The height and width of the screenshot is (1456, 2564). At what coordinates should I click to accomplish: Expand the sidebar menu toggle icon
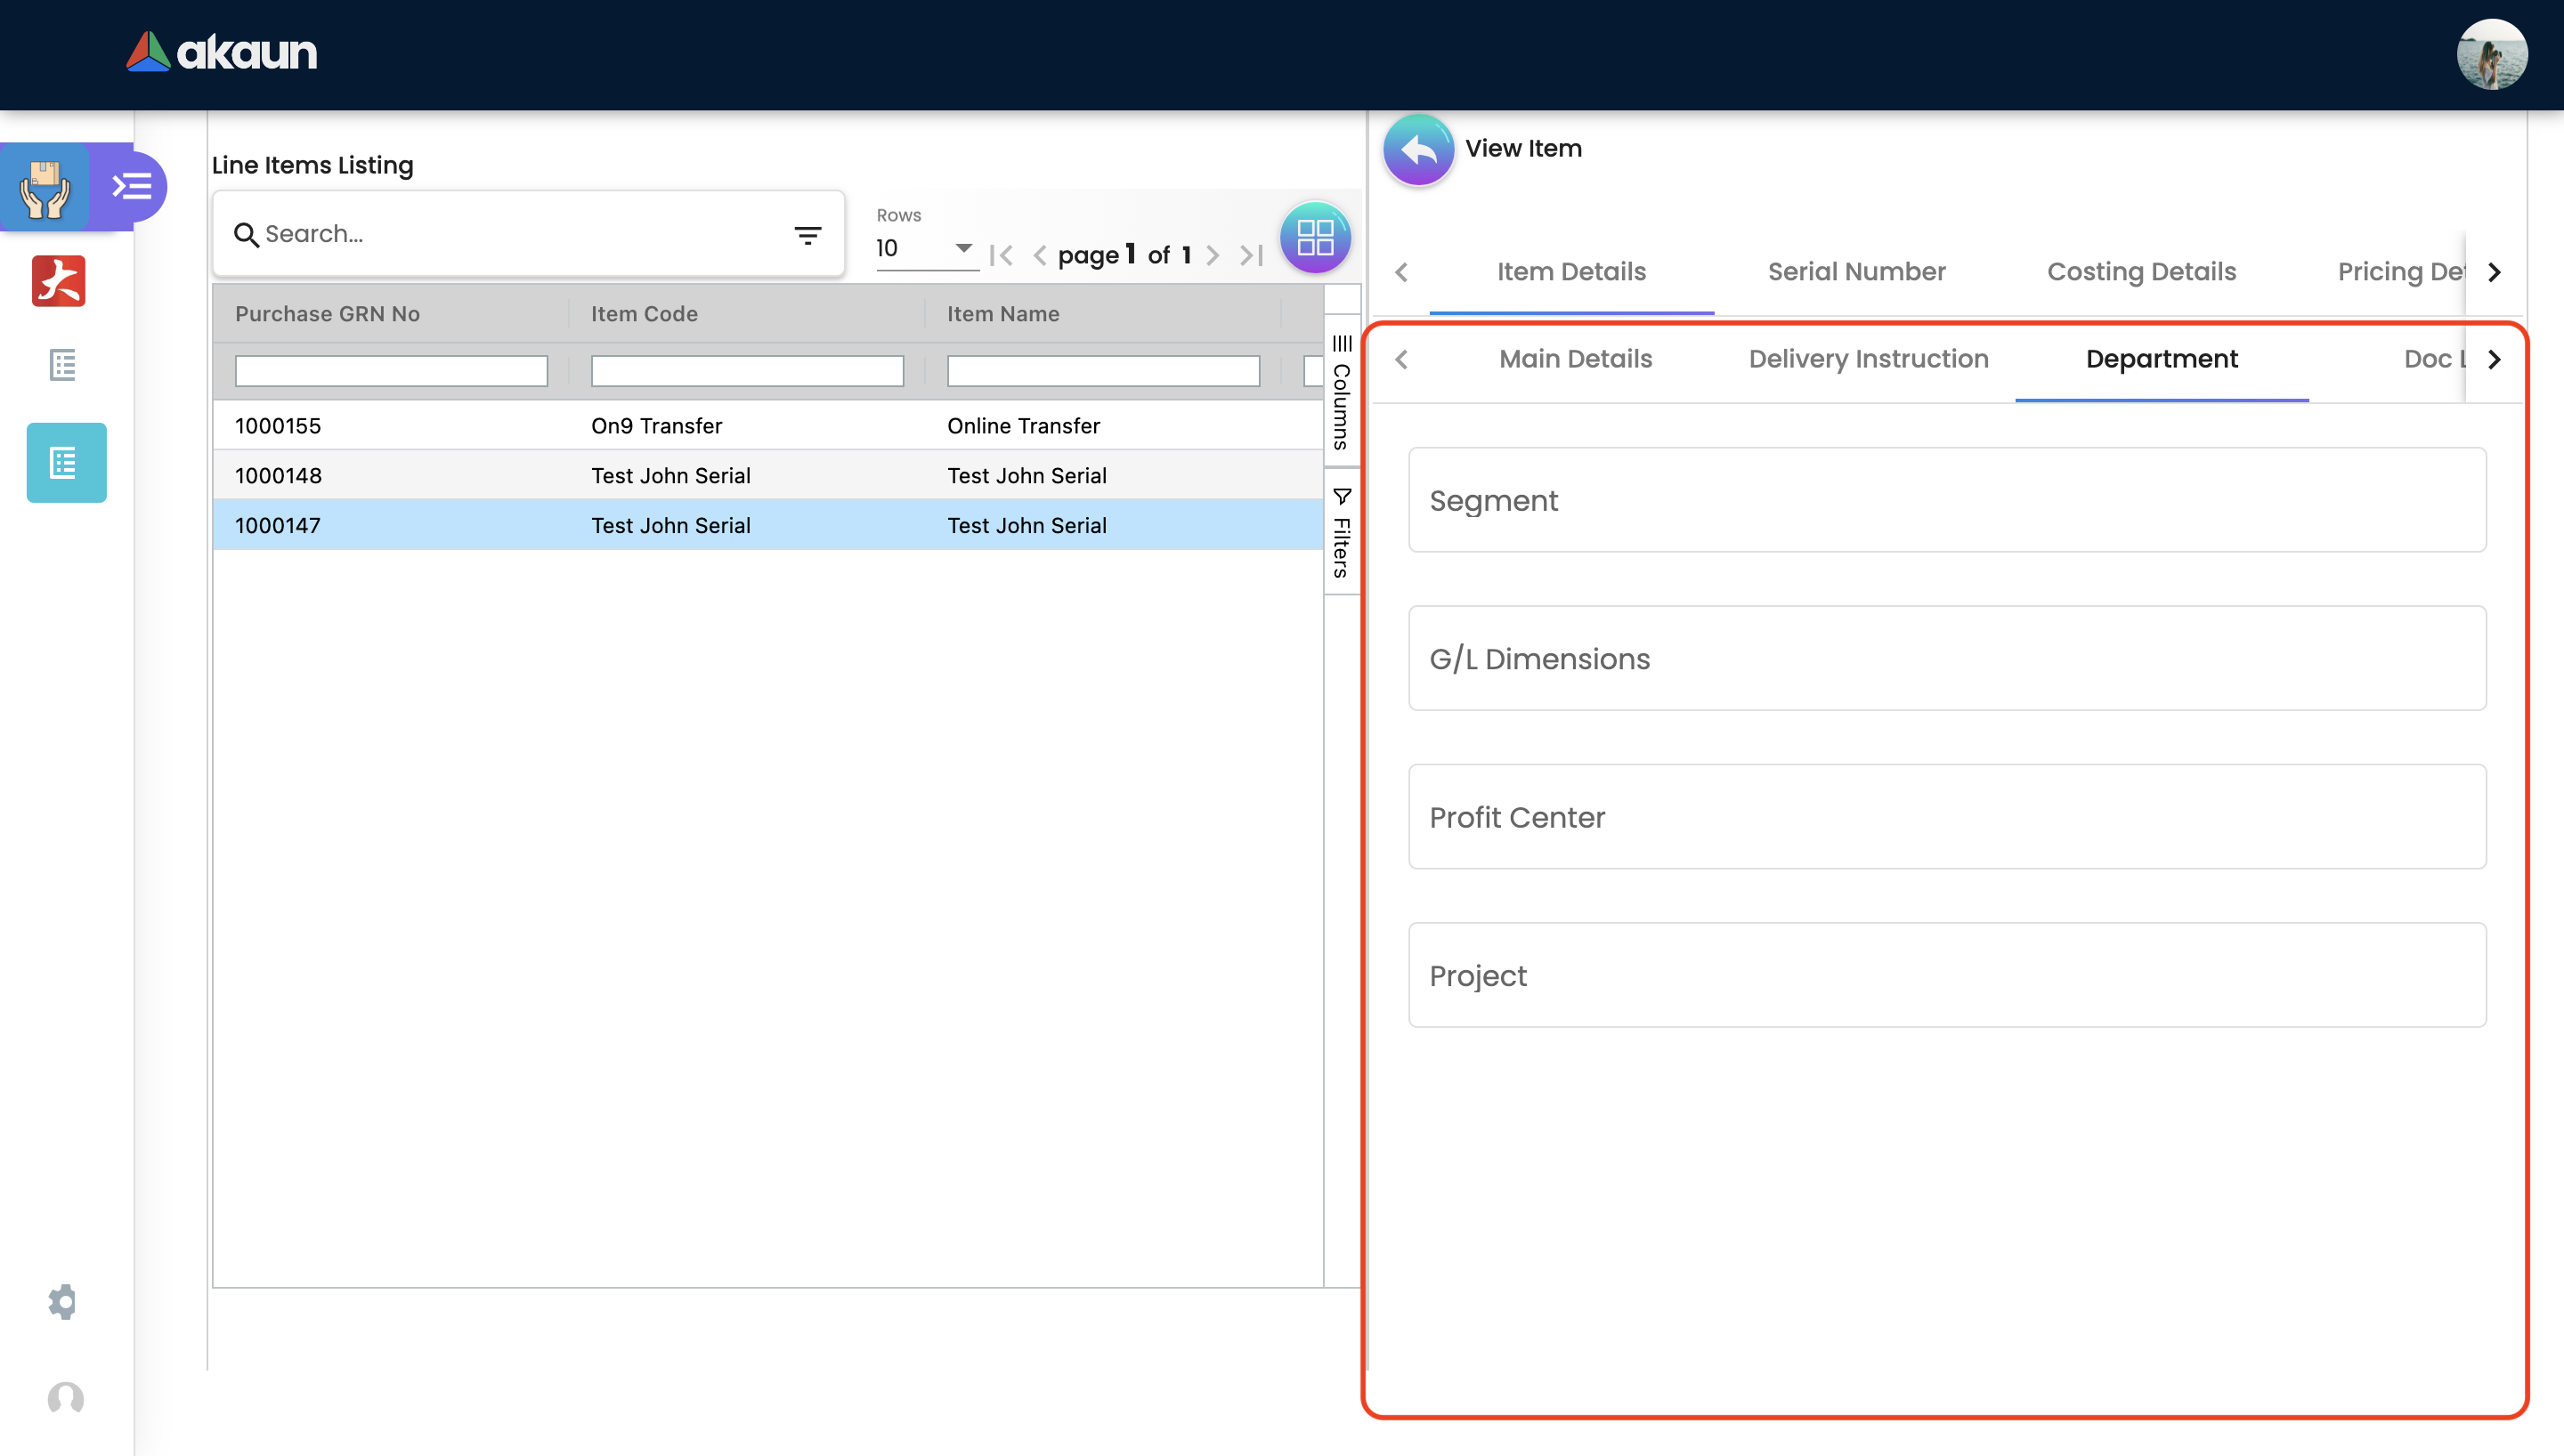tap(132, 186)
